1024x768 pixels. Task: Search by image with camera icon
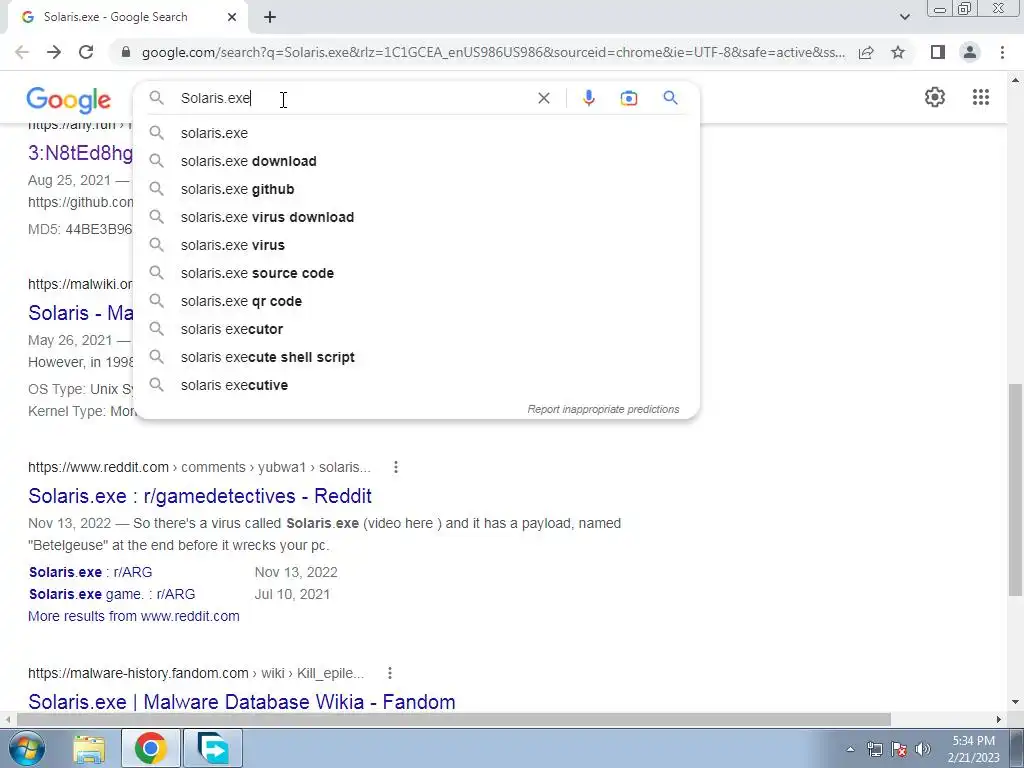(x=628, y=98)
